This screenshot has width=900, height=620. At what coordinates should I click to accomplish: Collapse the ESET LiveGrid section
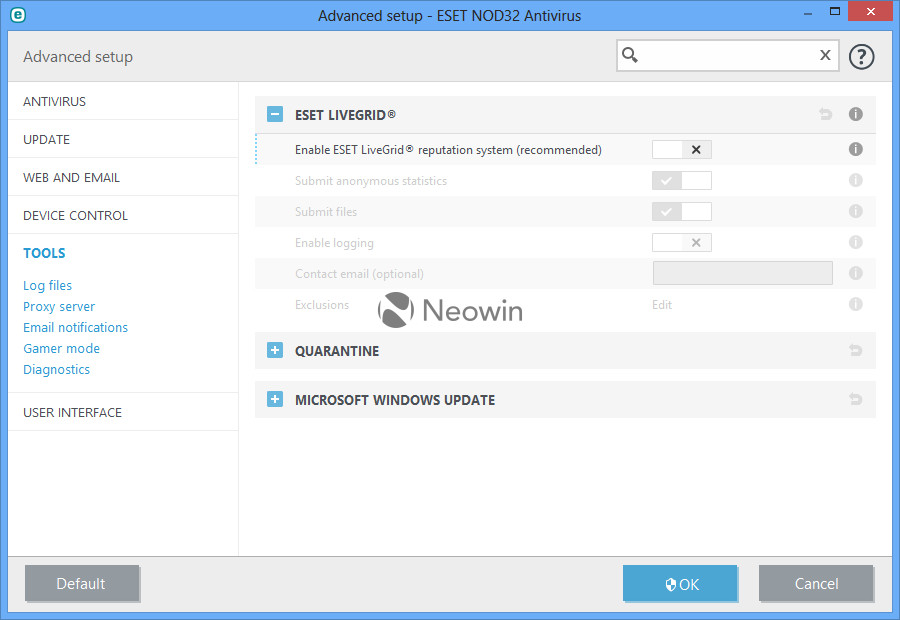pyautogui.click(x=275, y=114)
